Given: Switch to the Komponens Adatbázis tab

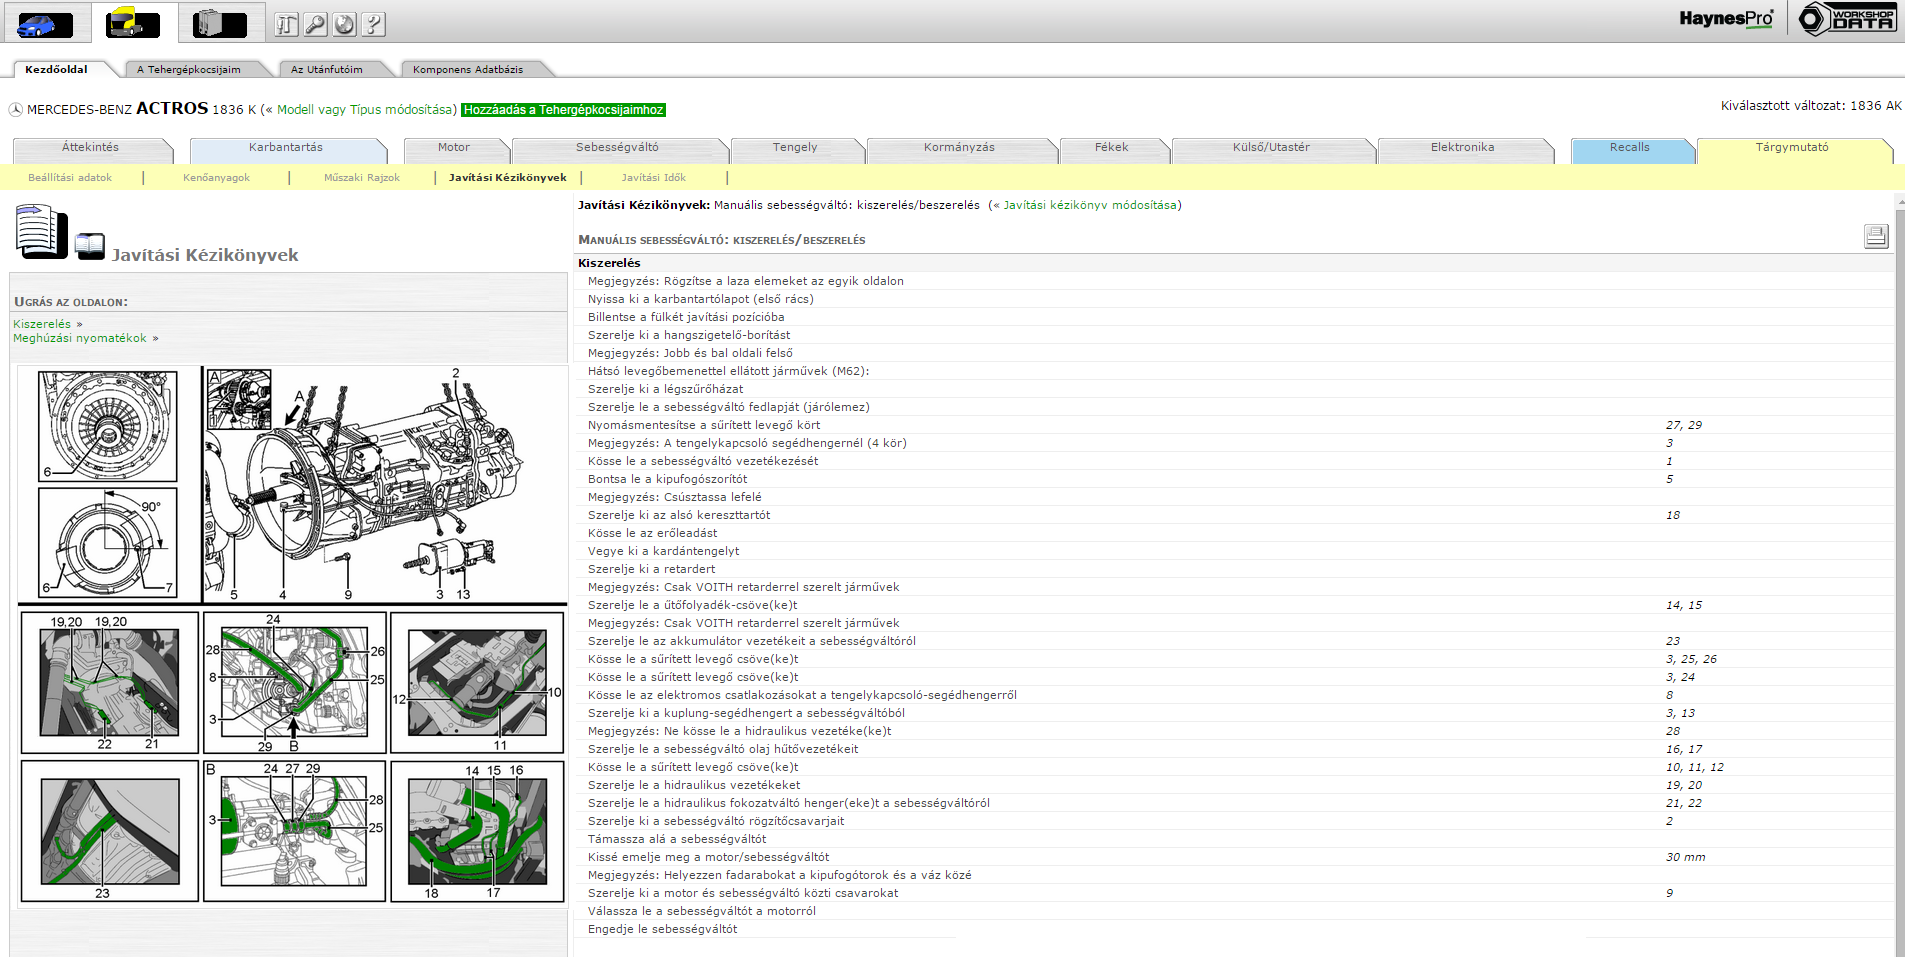Looking at the screenshot, I should (468, 70).
